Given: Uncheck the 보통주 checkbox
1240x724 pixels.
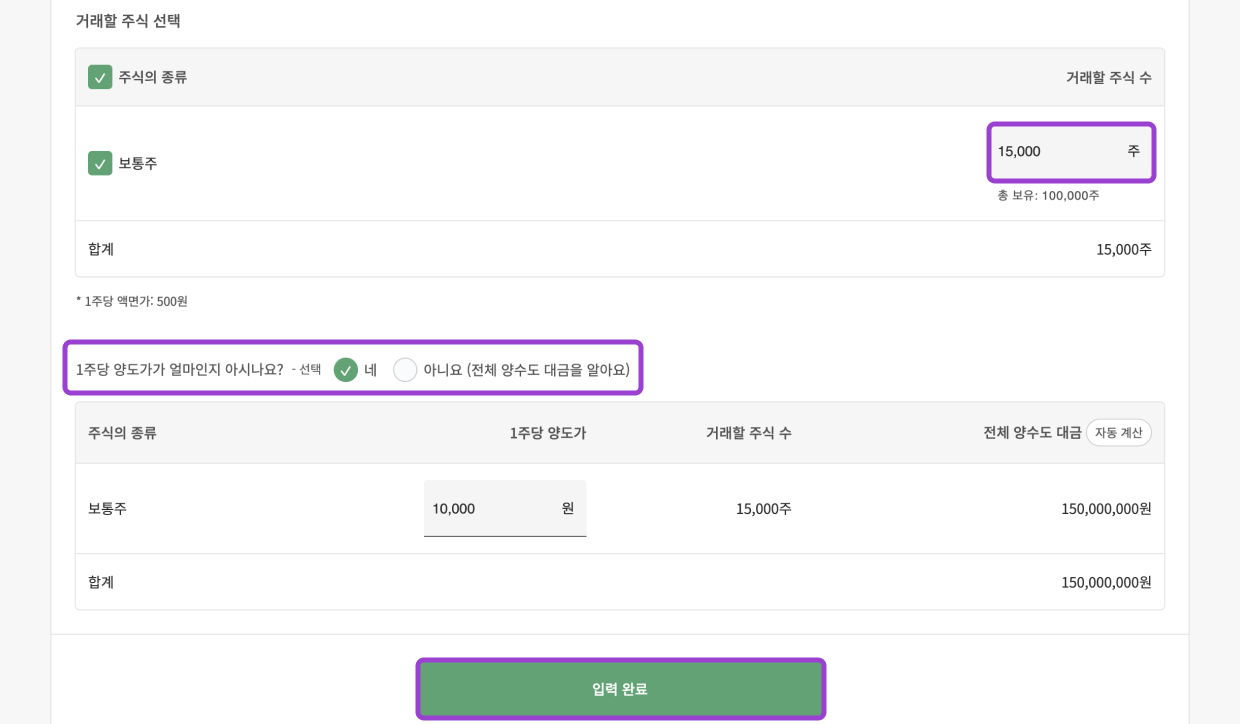Looking at the screenshot, I should point(100,163).
